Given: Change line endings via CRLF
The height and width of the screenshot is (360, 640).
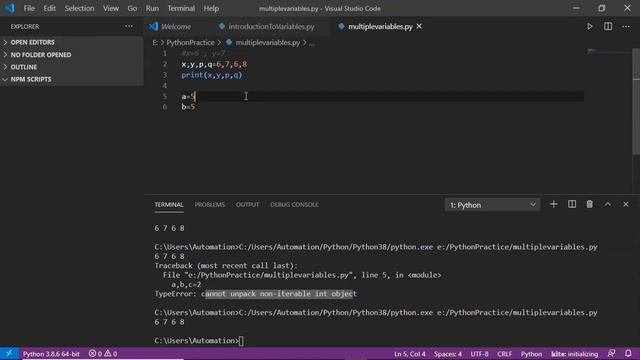Looking at the screenshot, I should pos(504,354).
